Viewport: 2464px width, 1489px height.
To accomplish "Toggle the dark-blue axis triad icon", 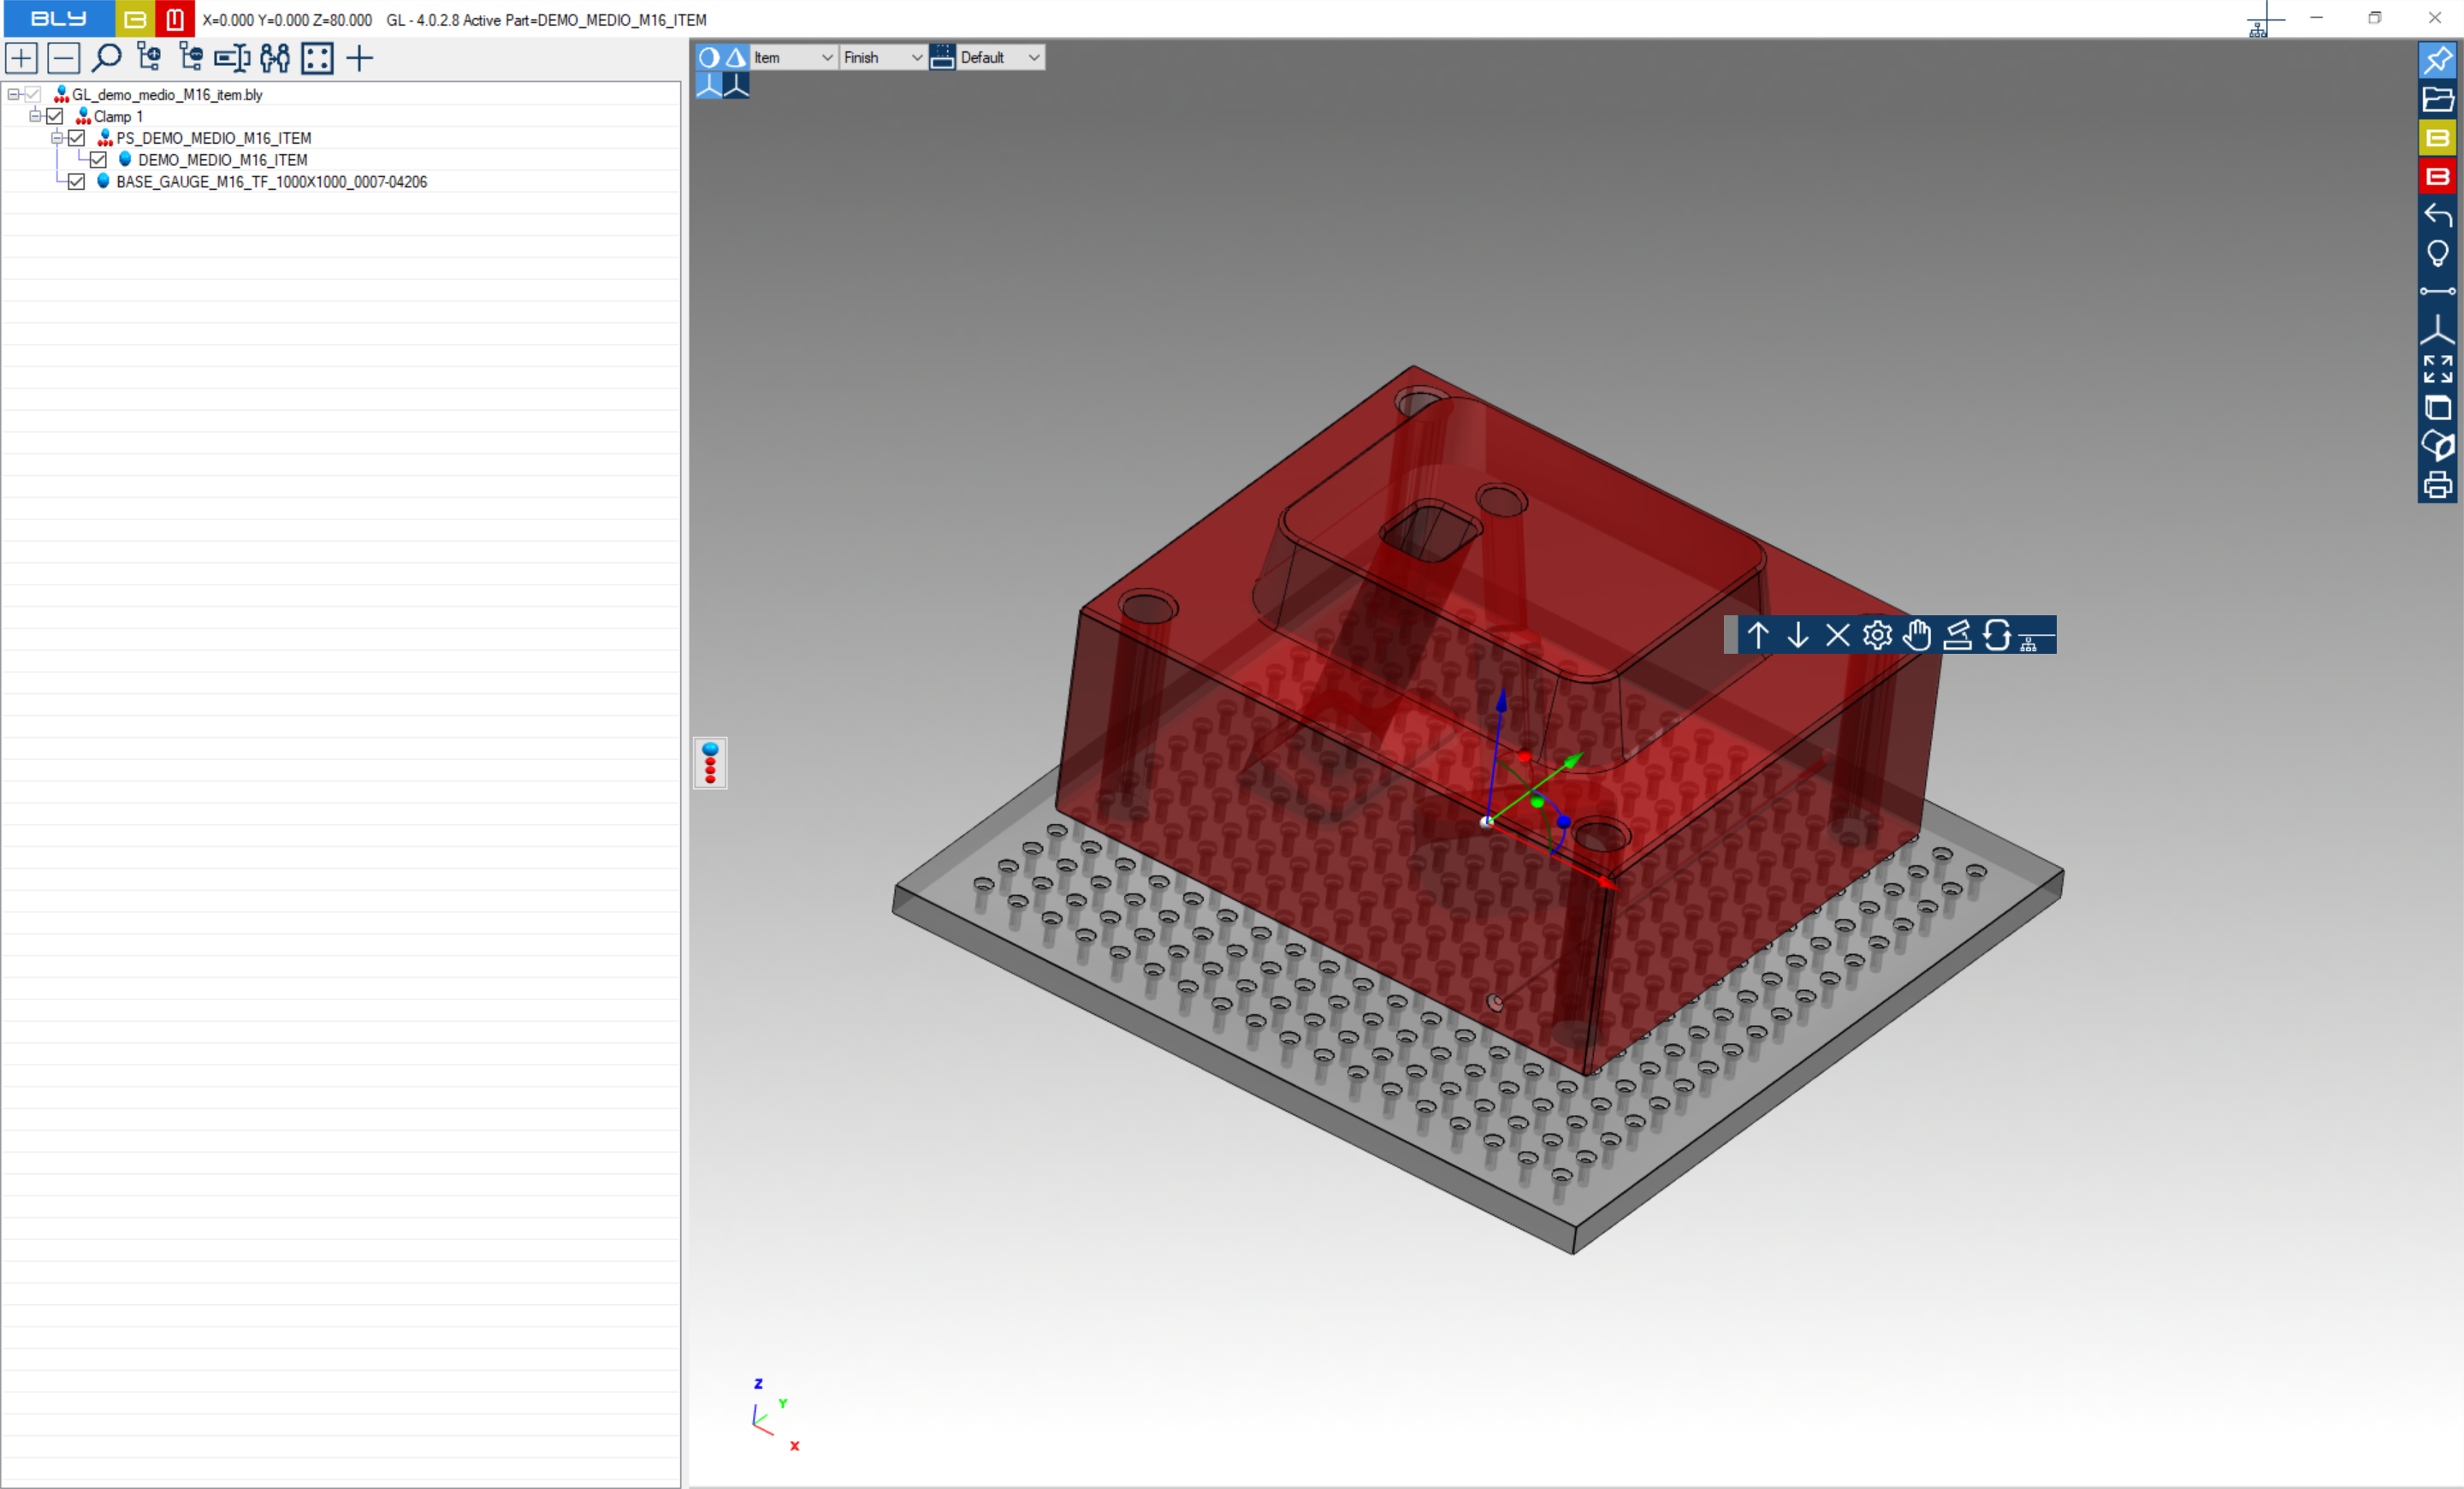I will (736, 85).
